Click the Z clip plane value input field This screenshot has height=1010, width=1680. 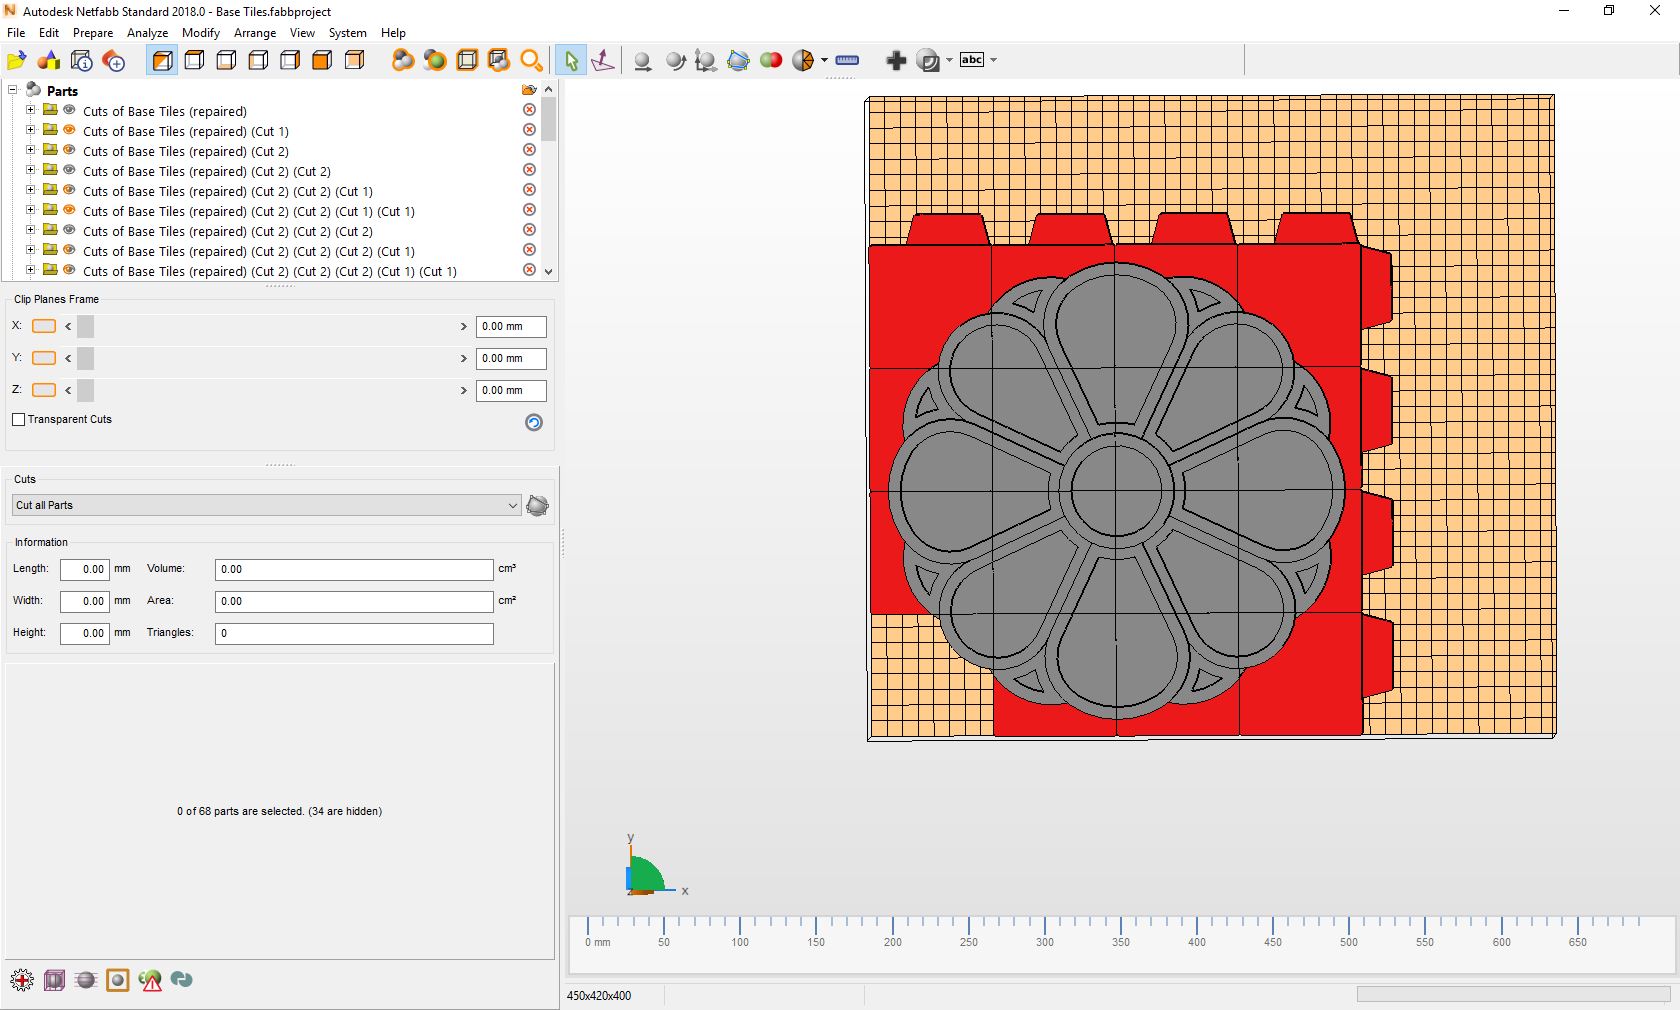[511, 391]
